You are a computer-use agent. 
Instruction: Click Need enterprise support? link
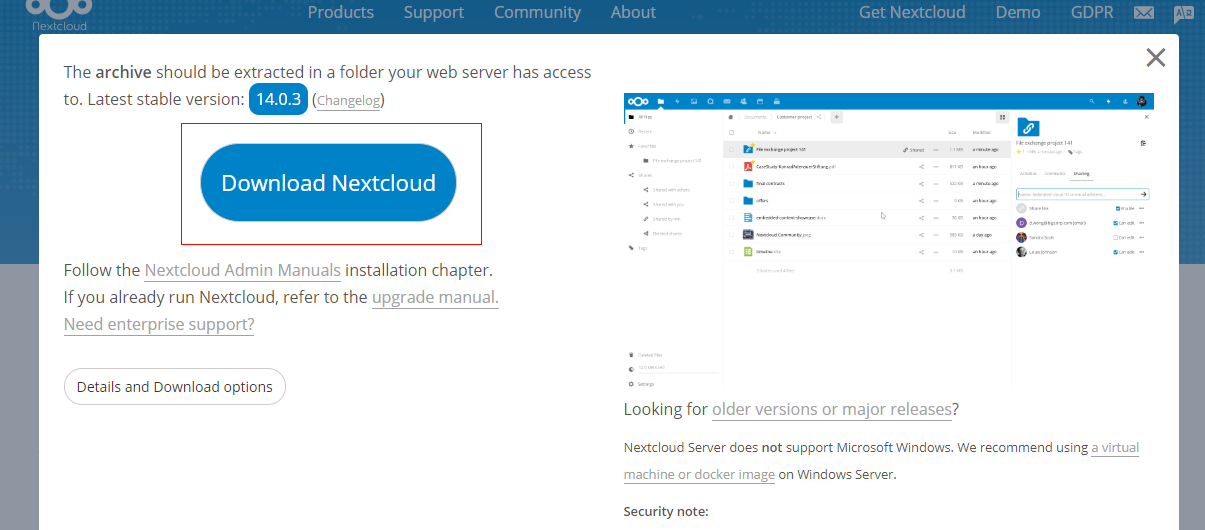pyautogui.click(x=158, y=325)
